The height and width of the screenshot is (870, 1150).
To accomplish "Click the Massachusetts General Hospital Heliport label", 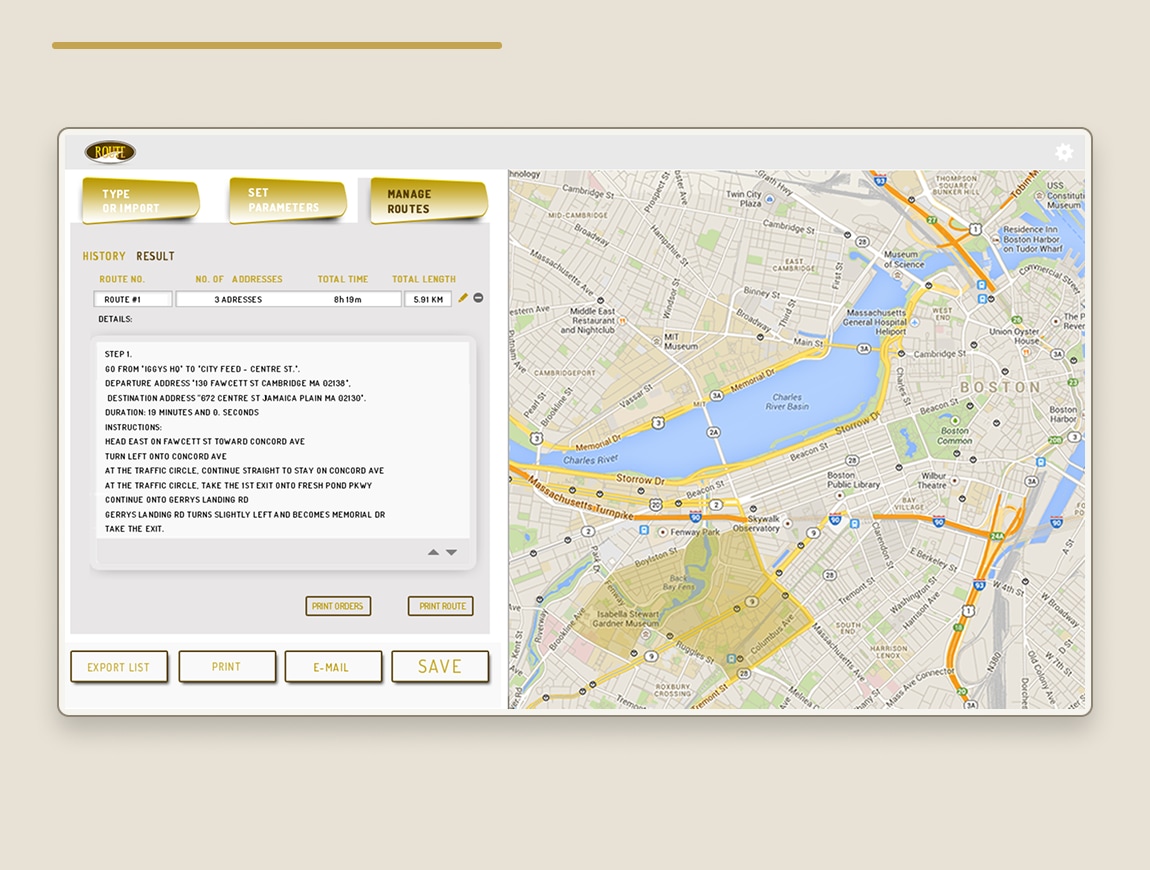I will (x=875, y=322).
